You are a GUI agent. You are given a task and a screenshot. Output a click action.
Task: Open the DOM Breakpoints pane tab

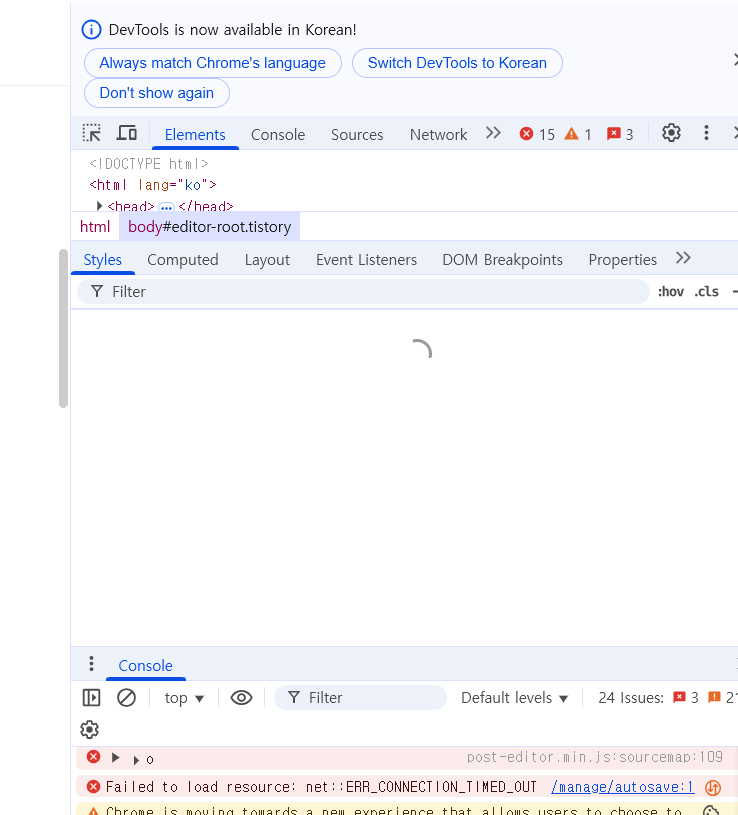[503, 259]
